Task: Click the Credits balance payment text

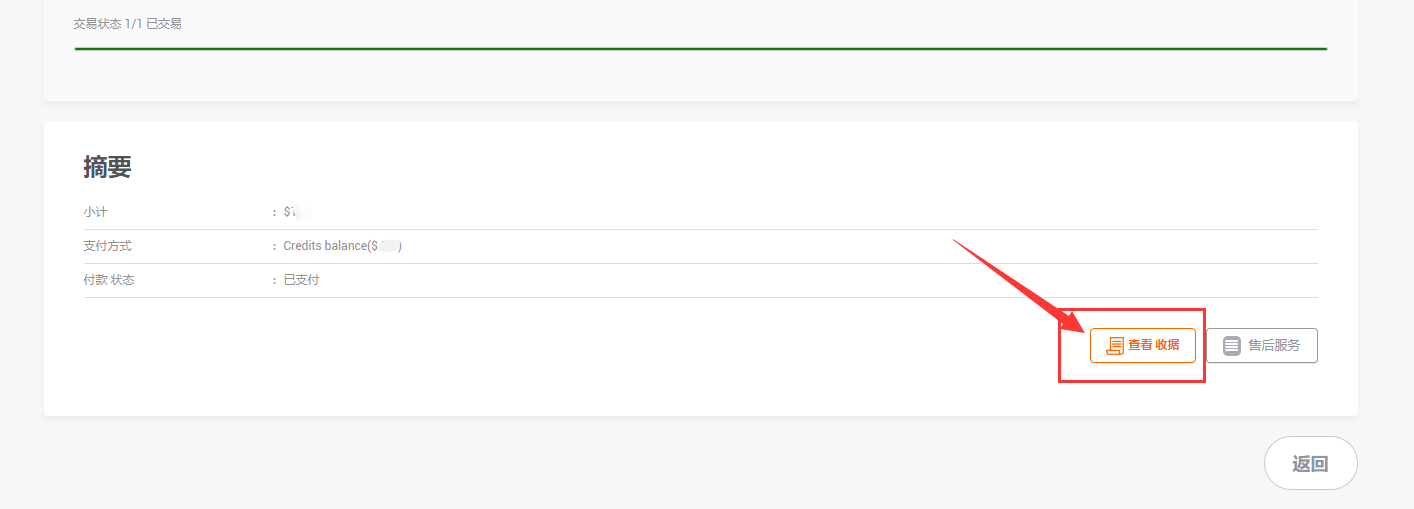Action: [x=325, y=246]
